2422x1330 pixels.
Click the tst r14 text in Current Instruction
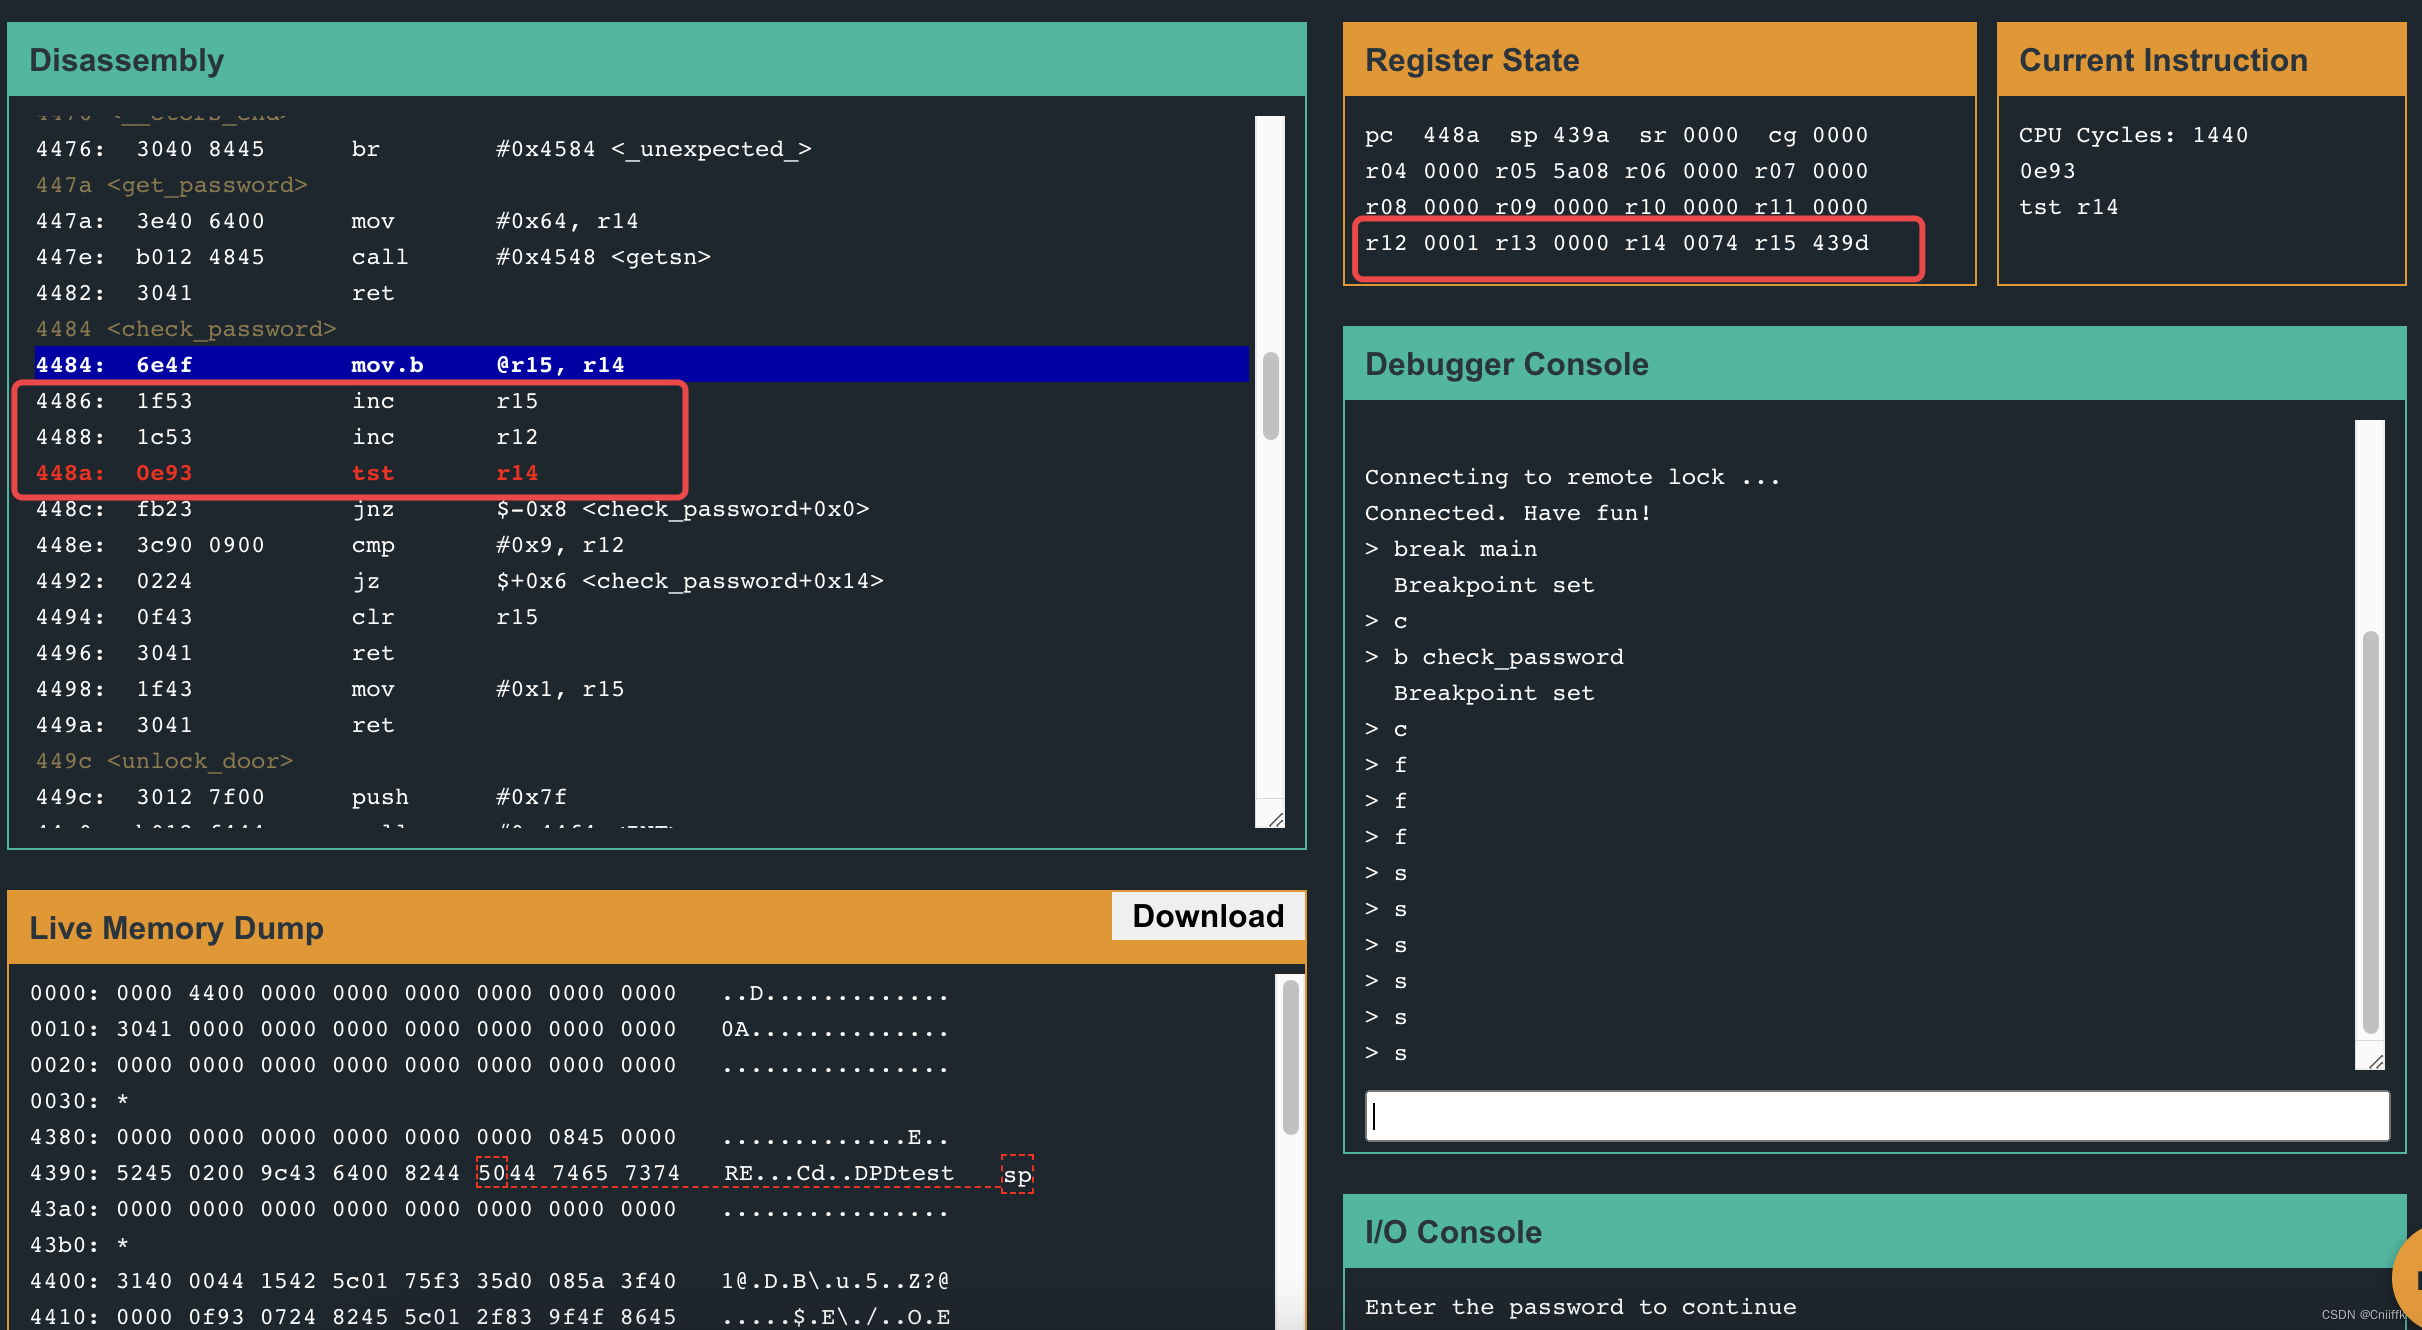[x=2068, y=207]
